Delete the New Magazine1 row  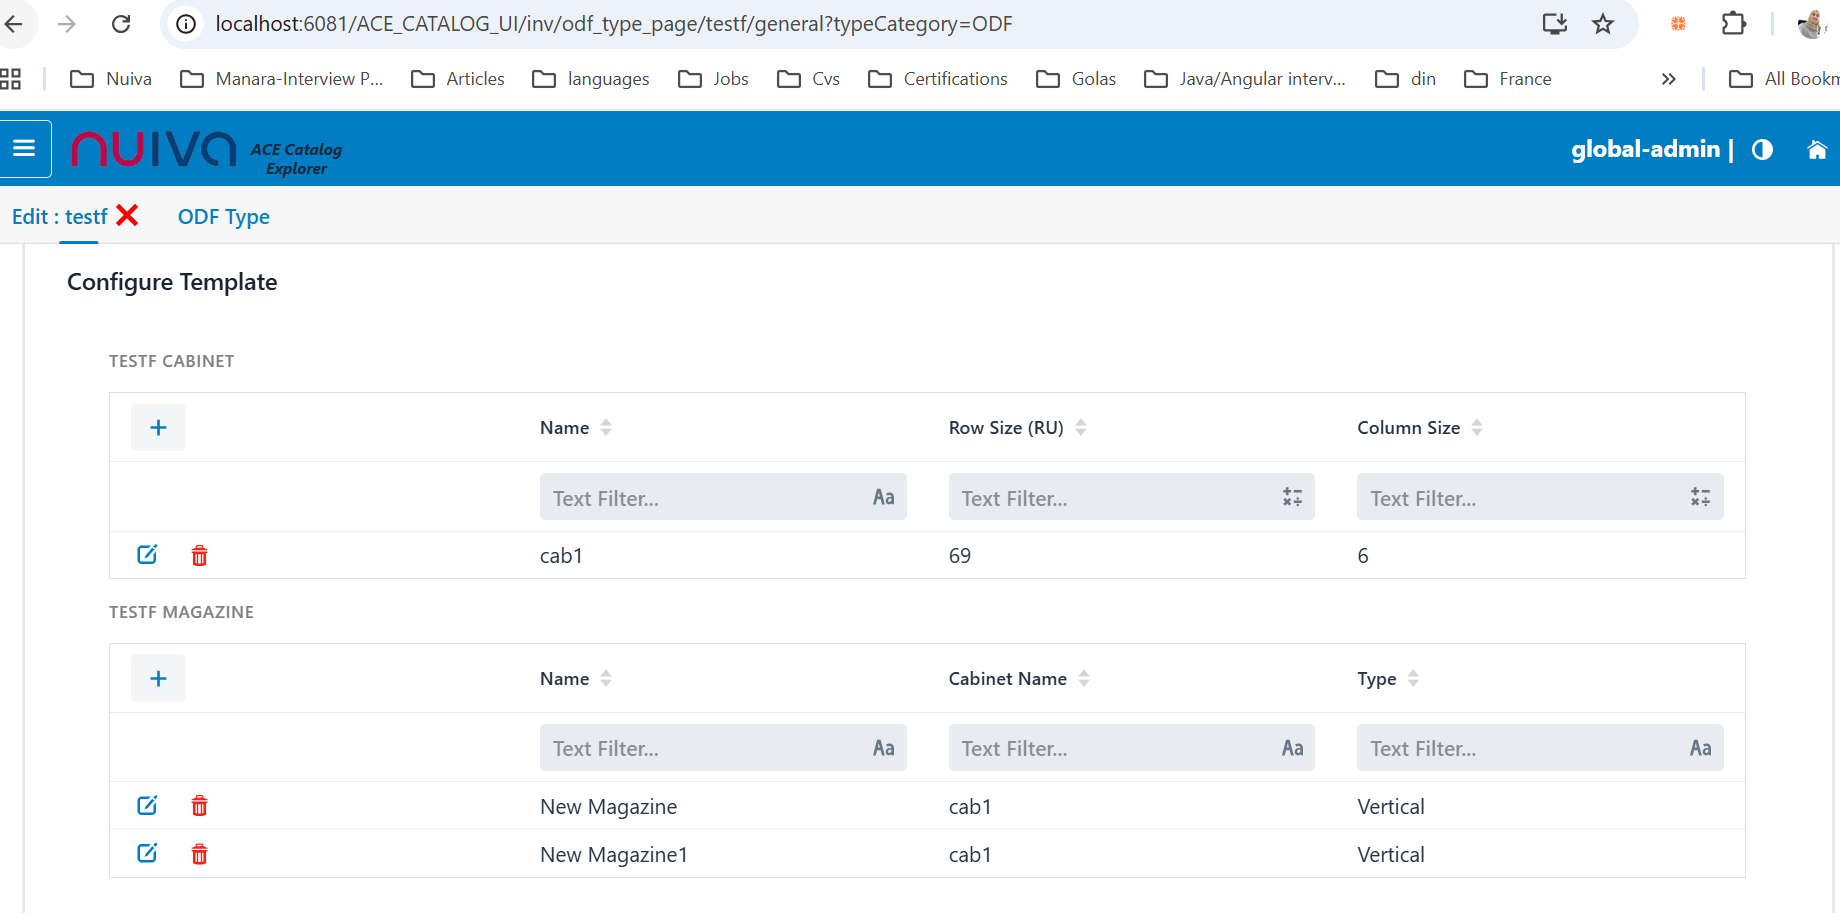(x=200, y=854)
